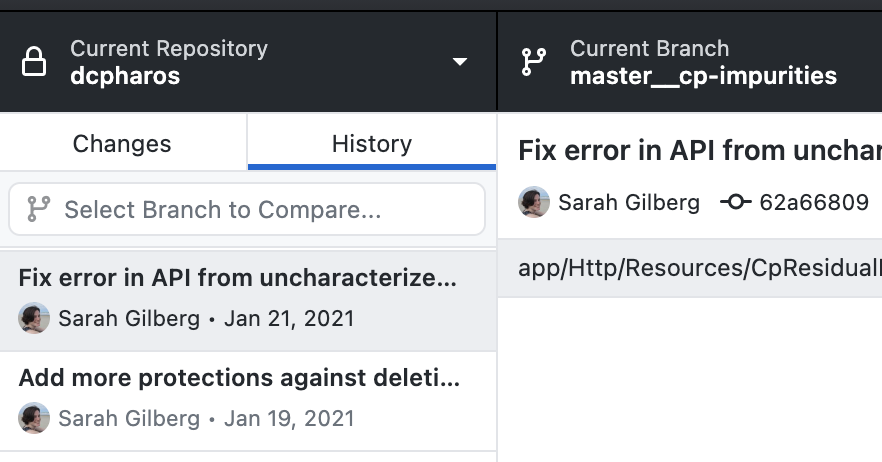The image size is (882, 462).
Task: Click the Current Branch git icon
Action: [533, 62]
